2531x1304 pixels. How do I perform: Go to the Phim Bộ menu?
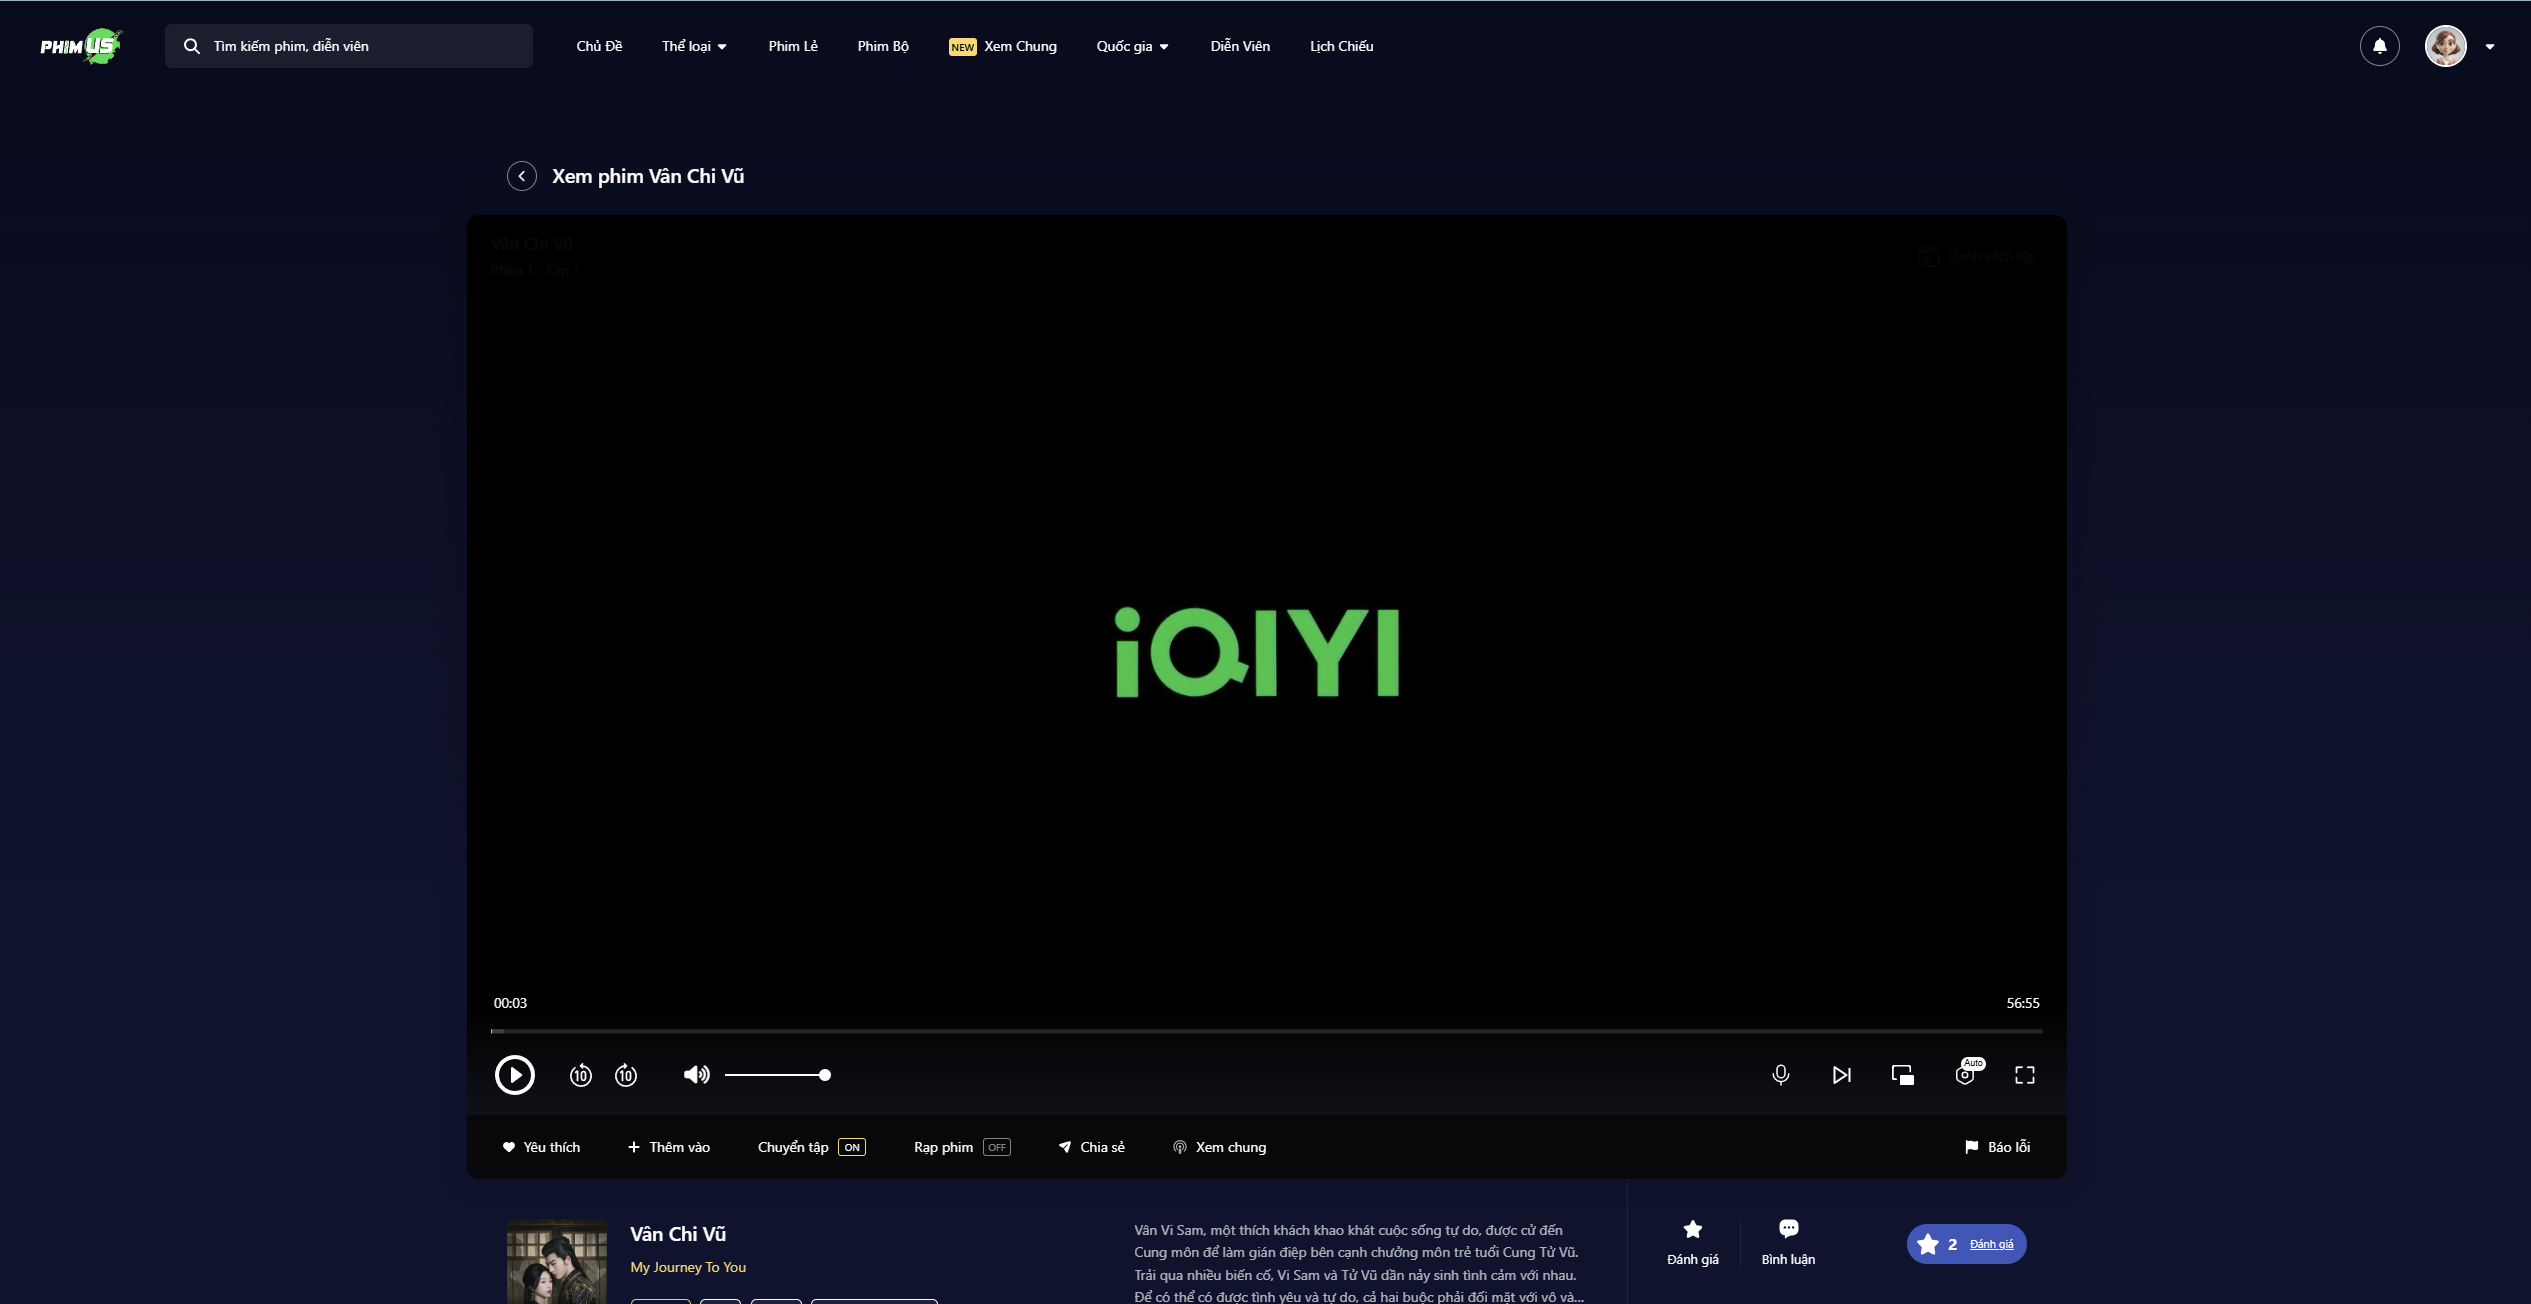[883, 46]
